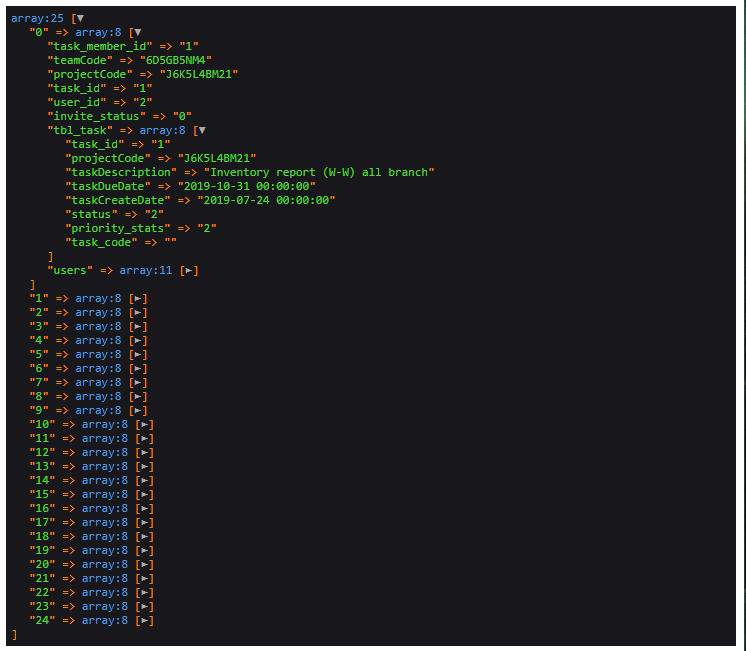Expand the users array:11 arrow
Image resolution: width=746 pixels, height=651 pixels.
click(189, 270)
